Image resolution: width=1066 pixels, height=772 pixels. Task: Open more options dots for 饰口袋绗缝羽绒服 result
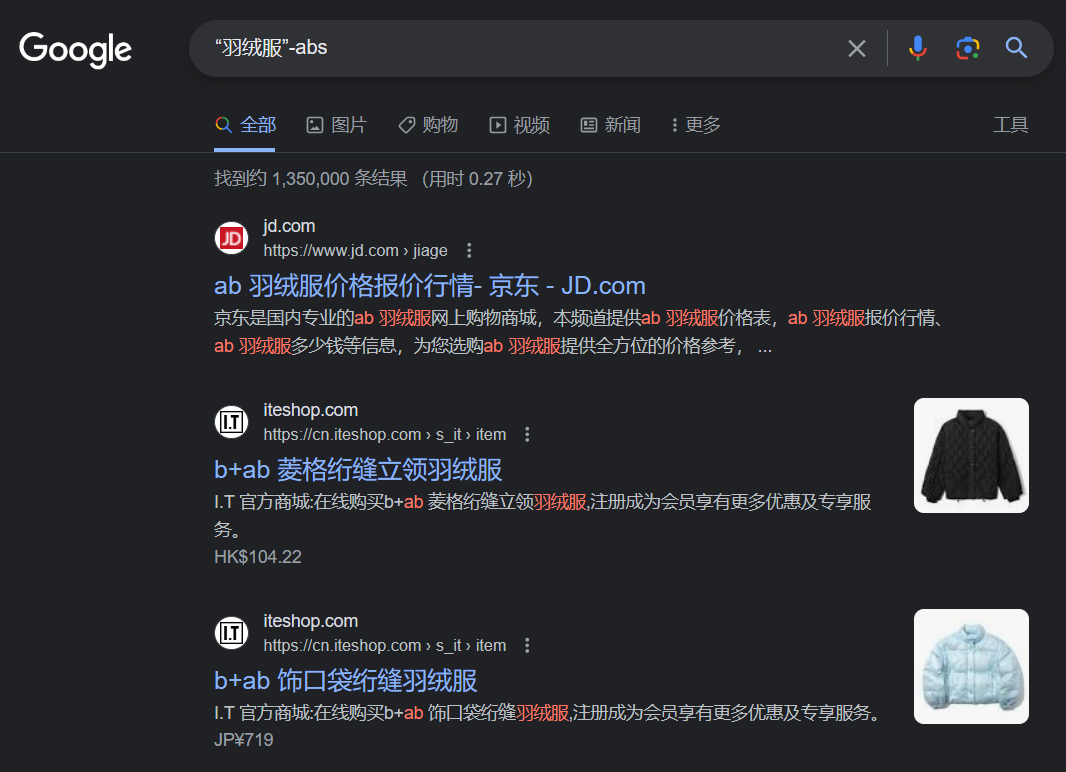[x=527, y=646]
